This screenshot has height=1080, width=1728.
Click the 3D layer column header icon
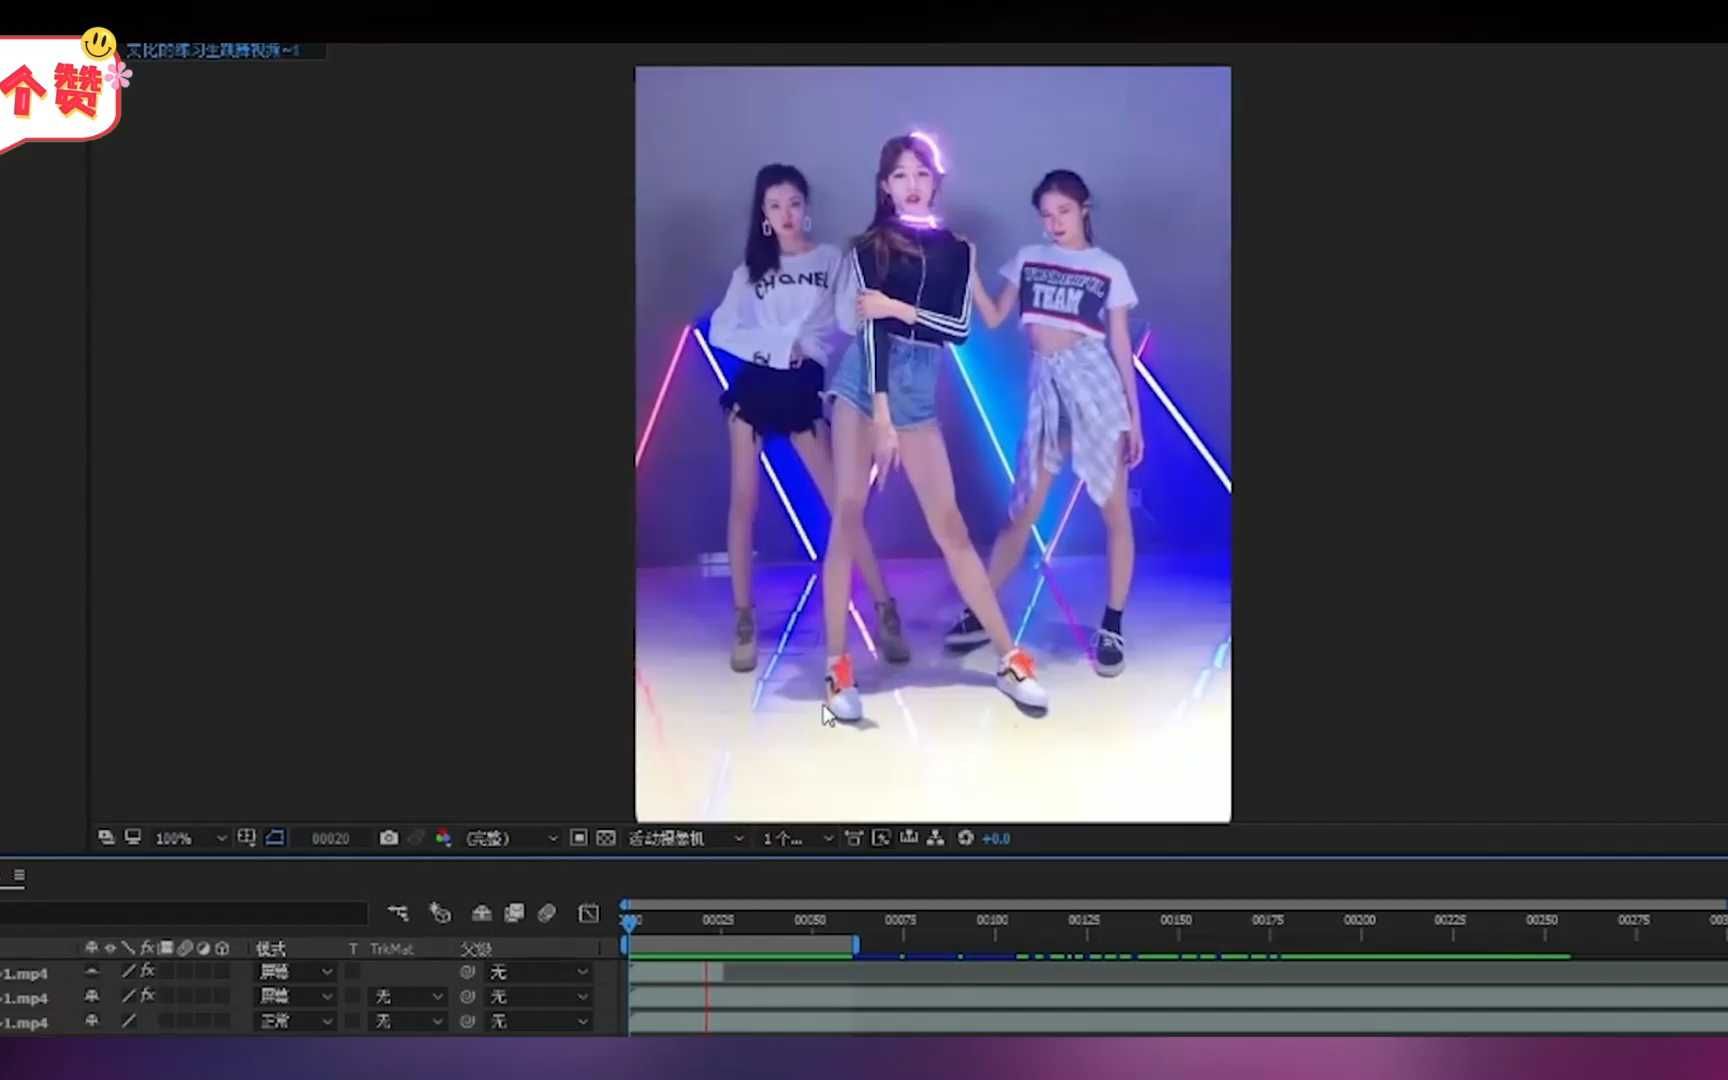coord(222,947)
